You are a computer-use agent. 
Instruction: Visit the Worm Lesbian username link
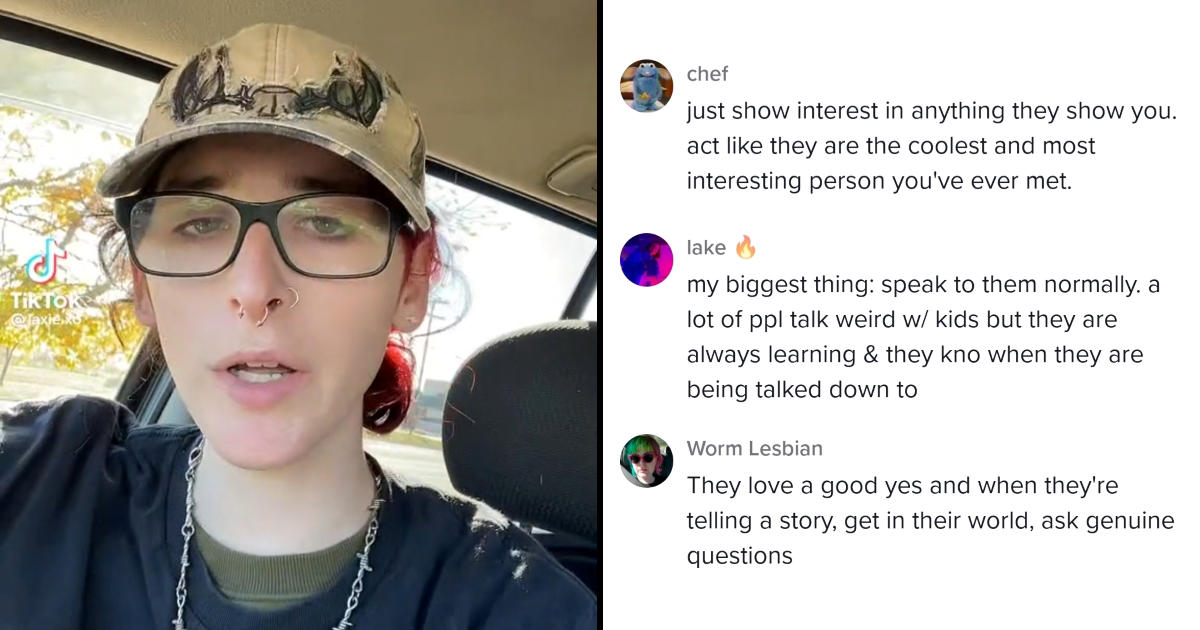point(755,448)
